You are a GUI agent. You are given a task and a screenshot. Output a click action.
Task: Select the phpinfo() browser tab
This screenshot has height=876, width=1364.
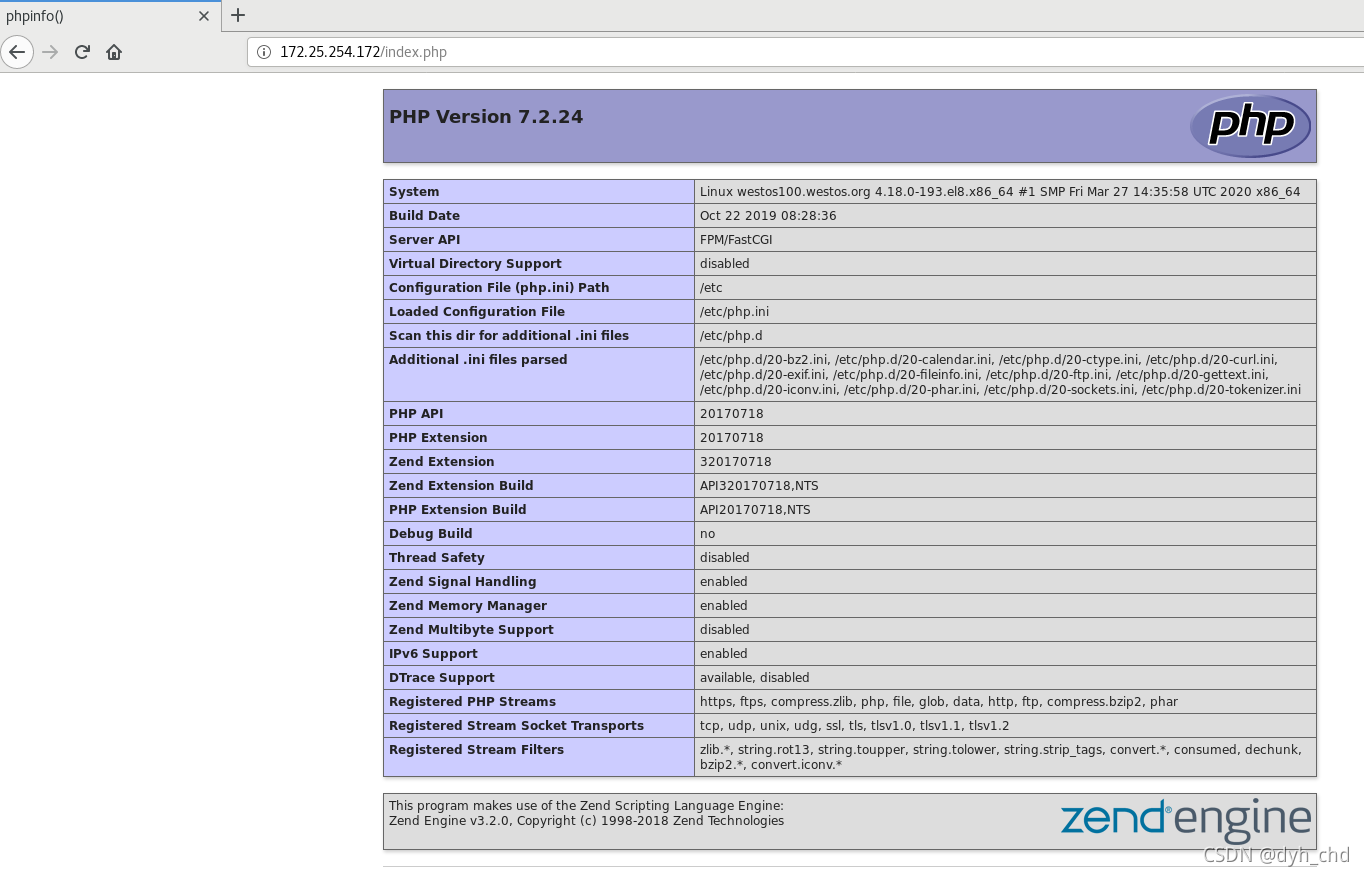pyautogui.click(x=110, y=16)
